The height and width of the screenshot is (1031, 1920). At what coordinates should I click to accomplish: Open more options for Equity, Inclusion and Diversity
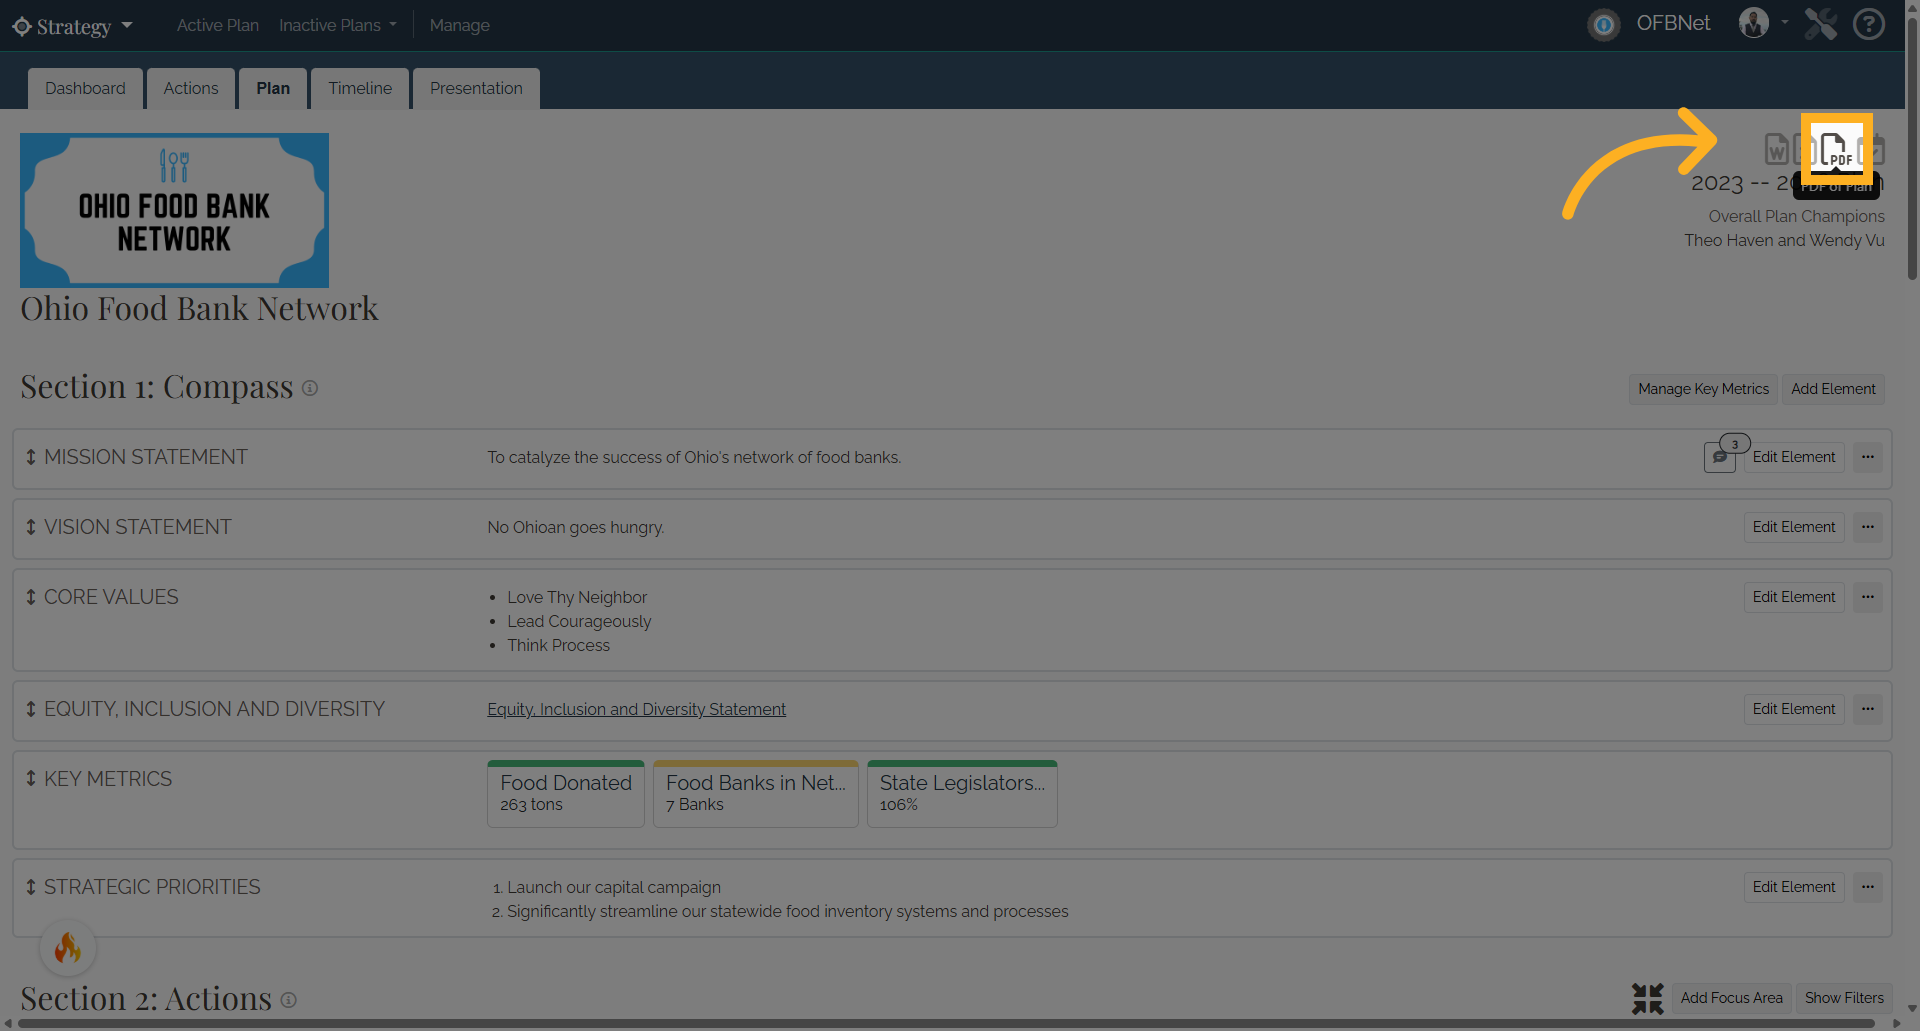[x=1867, y=709]
